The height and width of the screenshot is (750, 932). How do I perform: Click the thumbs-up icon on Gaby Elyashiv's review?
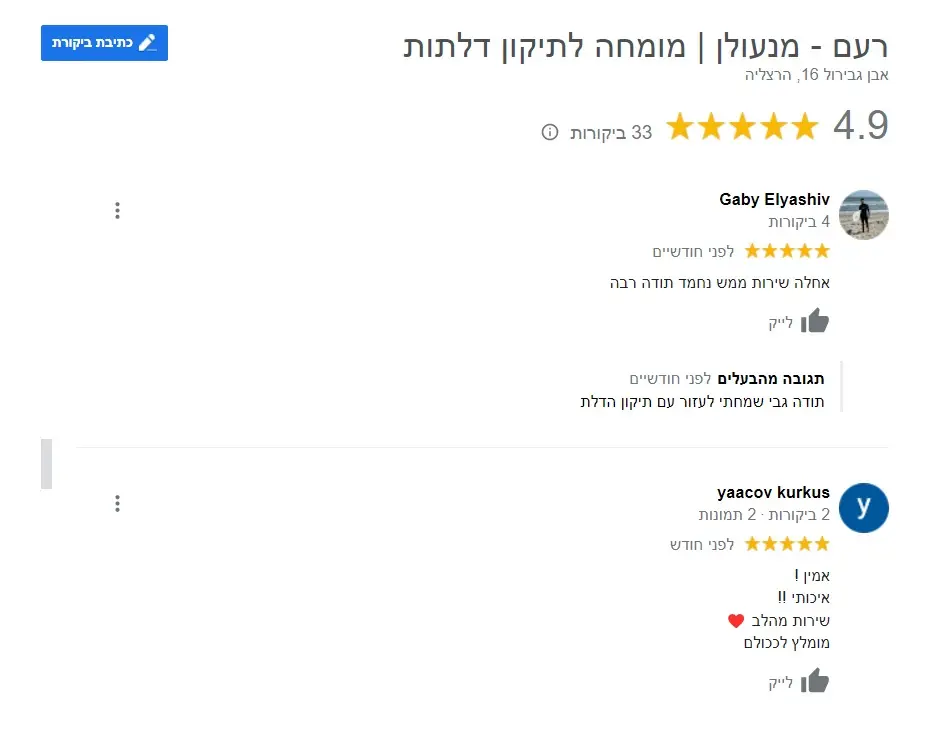click(x=815, y=320)
